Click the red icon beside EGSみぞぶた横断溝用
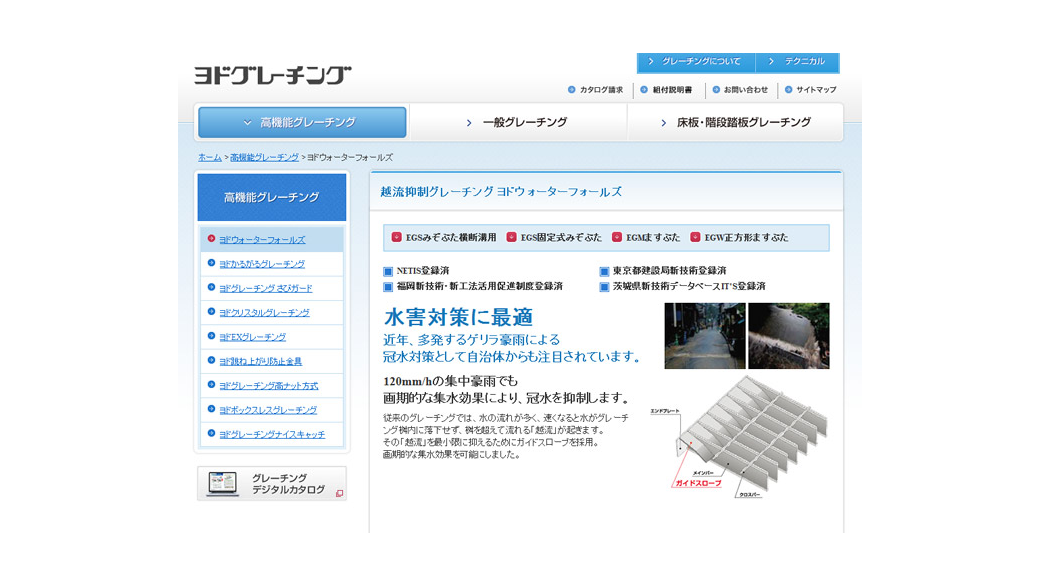Viewport: 1040px width, 585px height. click(x=394, y=239)
